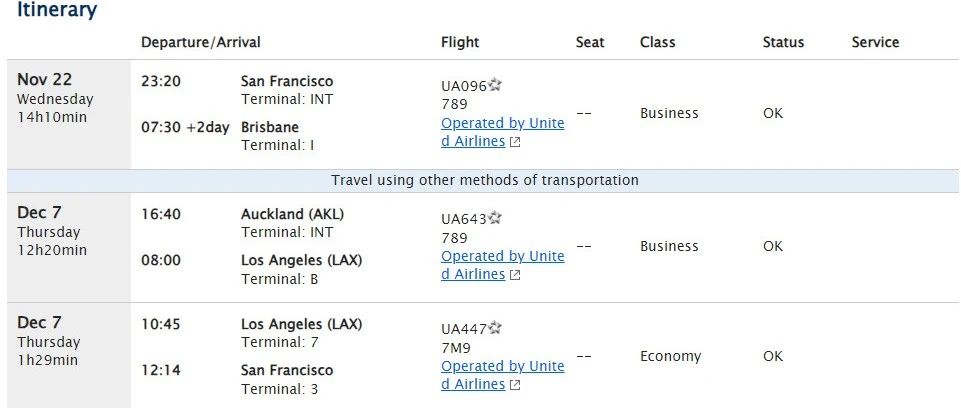Viewport: 961px width, 408px height.
Task: Click external link icon for UA447 operator
Action: click(x=515, y=385)
